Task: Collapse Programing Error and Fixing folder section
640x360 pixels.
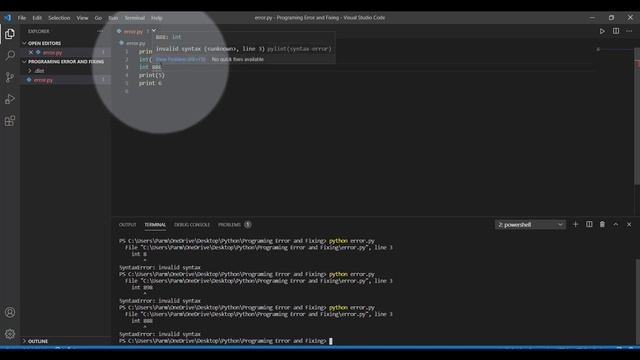Action: 24,62
